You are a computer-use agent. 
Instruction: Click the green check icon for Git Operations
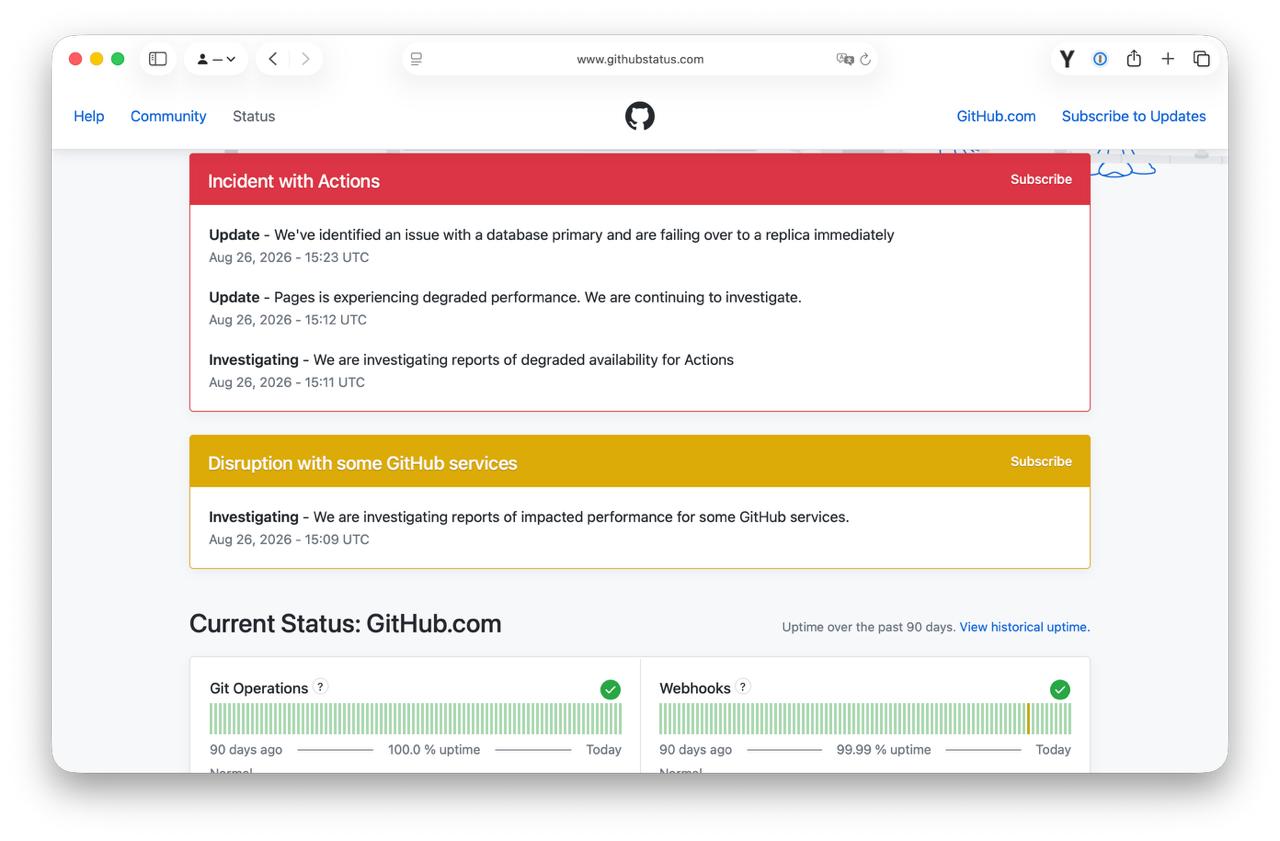pos(610,689)
